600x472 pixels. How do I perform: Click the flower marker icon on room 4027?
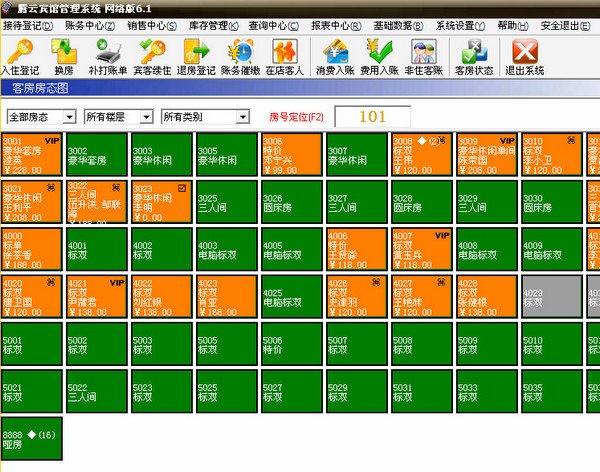(441, 283)
